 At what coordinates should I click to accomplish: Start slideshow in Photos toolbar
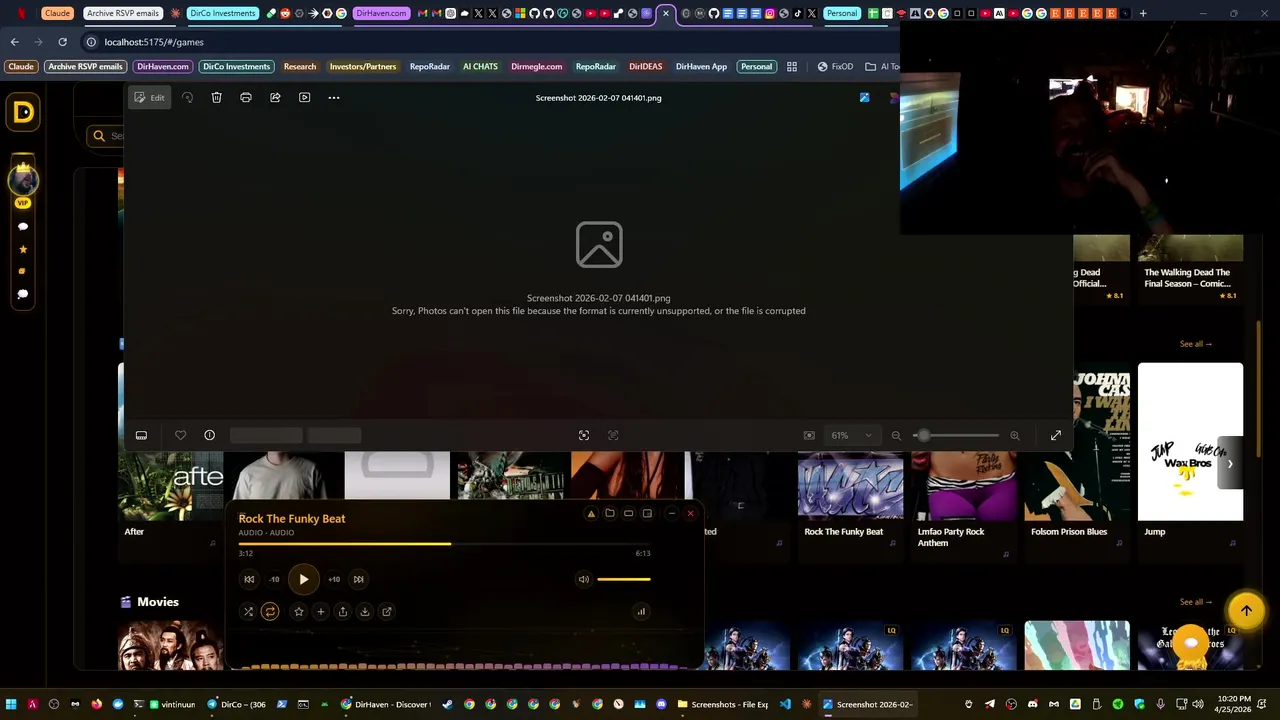tap(305, 97)
